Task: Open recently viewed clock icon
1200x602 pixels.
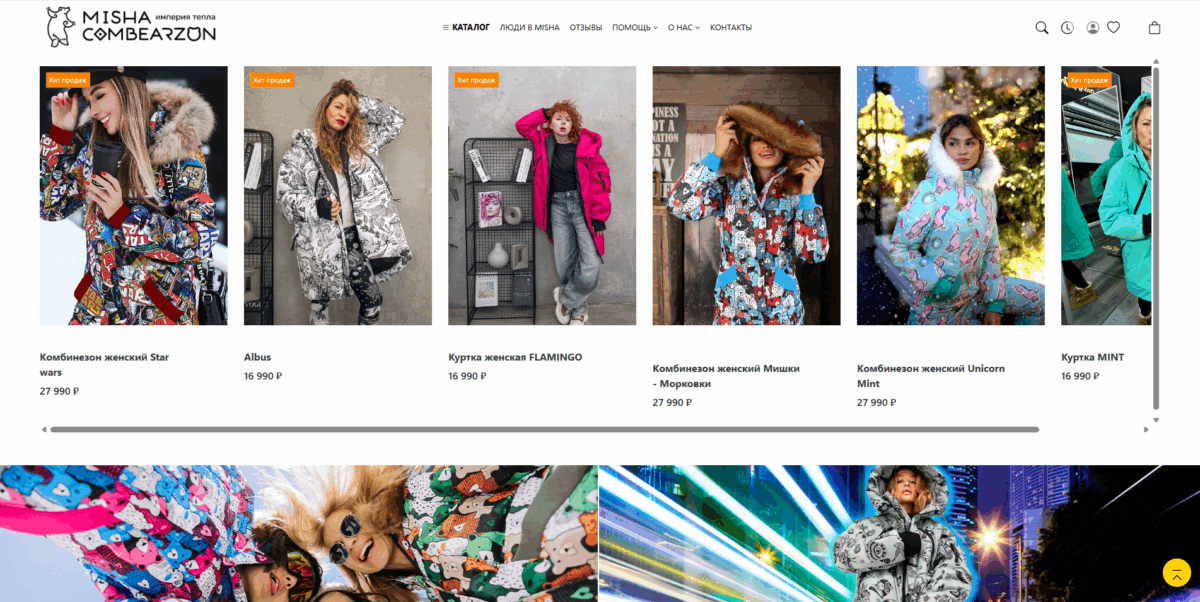Action: (1067, 28)
